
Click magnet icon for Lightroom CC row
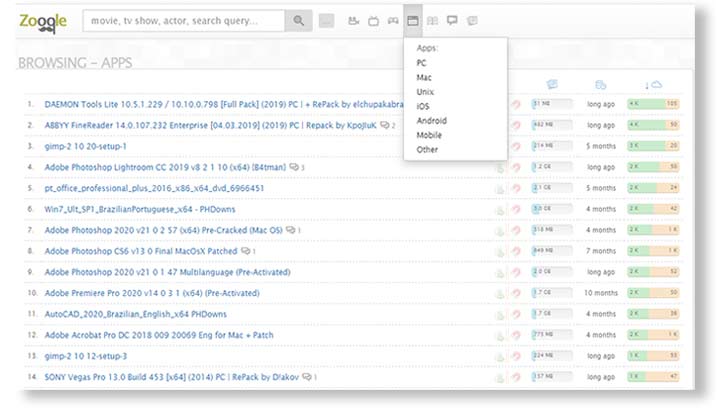coord(516,168)
